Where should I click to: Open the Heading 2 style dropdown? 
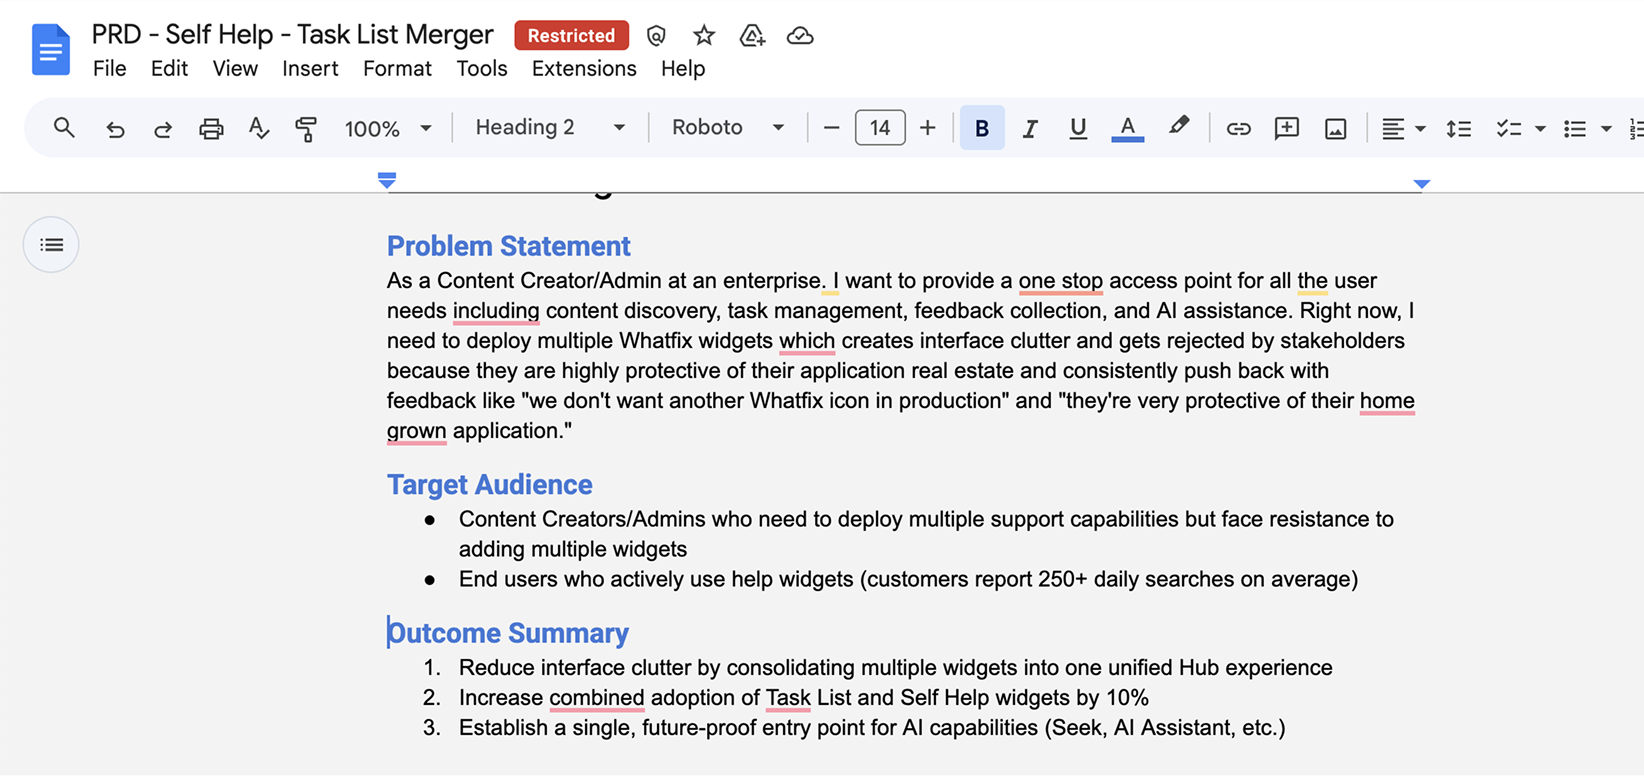(549, 128)
